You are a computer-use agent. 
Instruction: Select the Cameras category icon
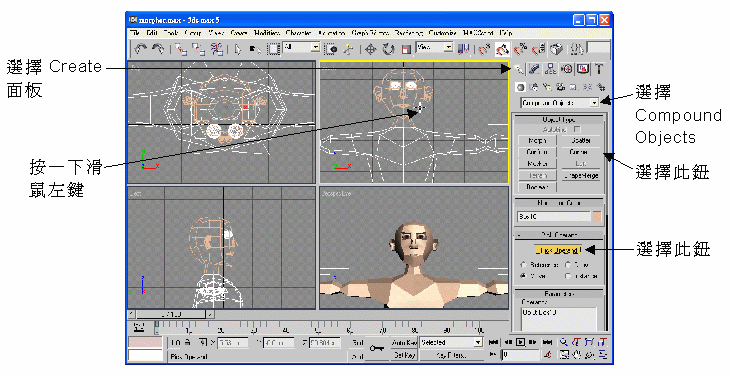pyautogui.click(x=561, y=87)
